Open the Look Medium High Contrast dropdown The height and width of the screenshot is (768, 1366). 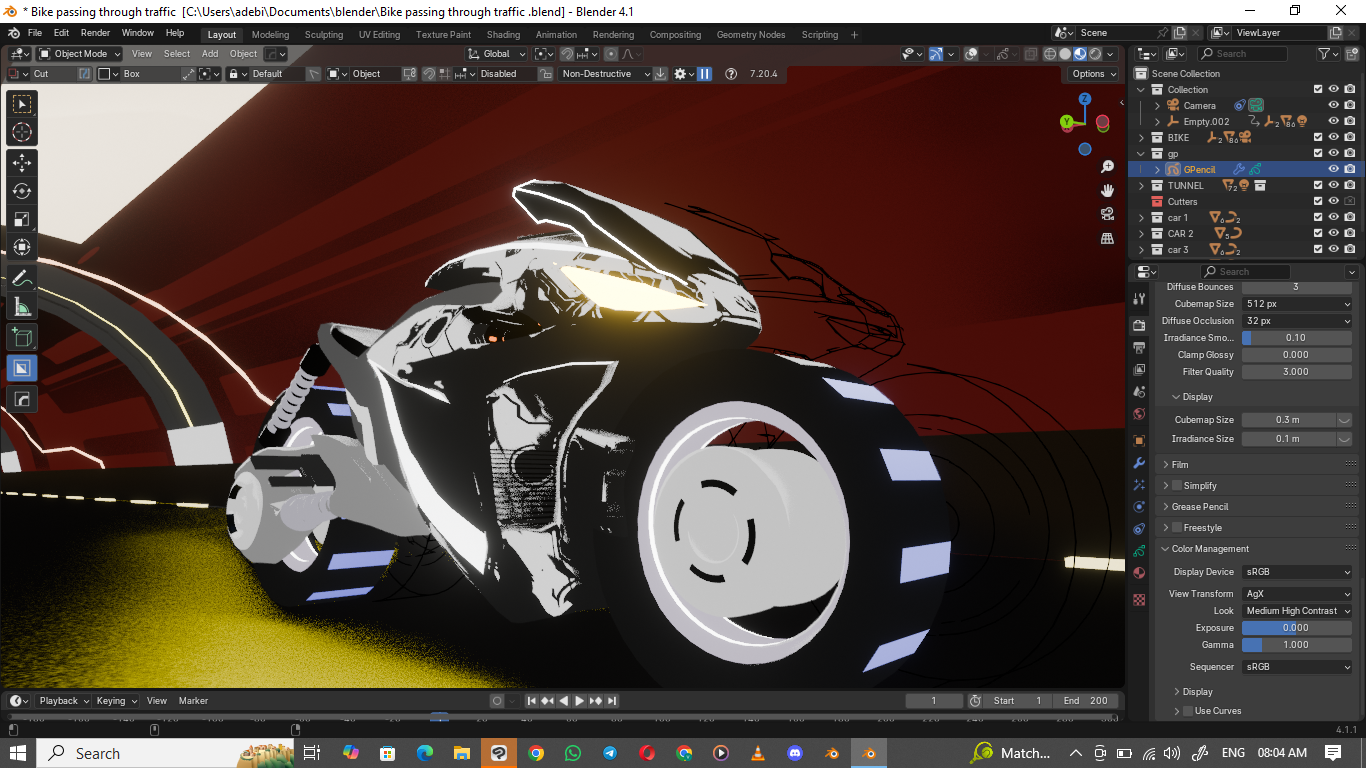[x=1297, y=610]
